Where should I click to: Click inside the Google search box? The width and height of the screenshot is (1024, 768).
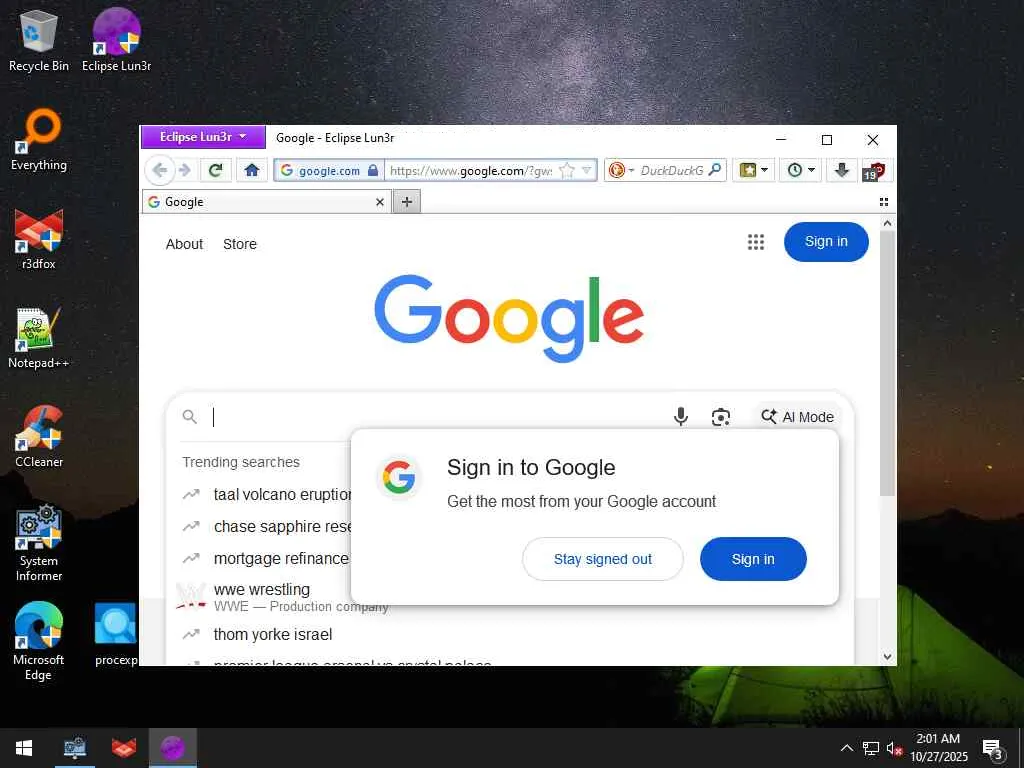(x=438, y=417)
